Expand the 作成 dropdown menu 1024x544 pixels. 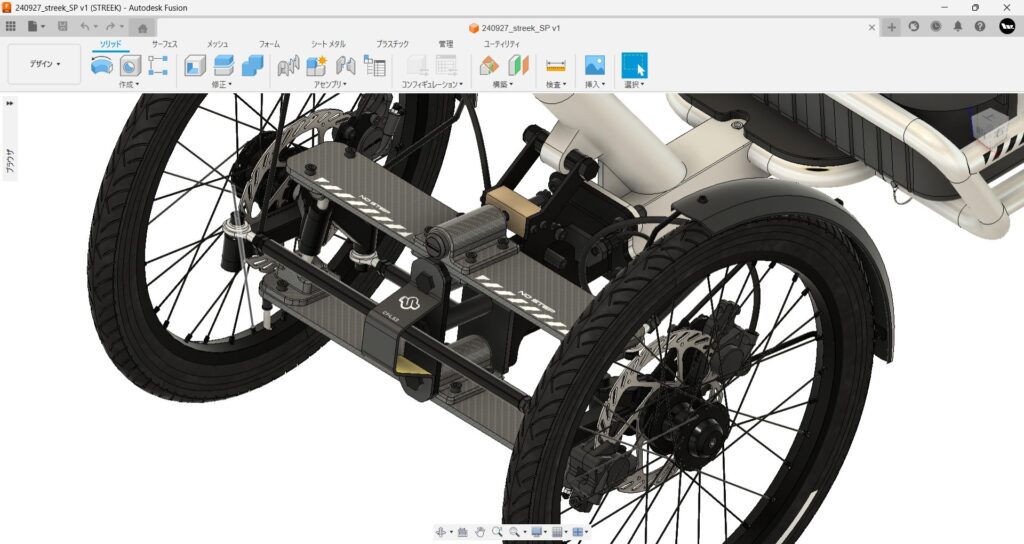click(129, 84)
